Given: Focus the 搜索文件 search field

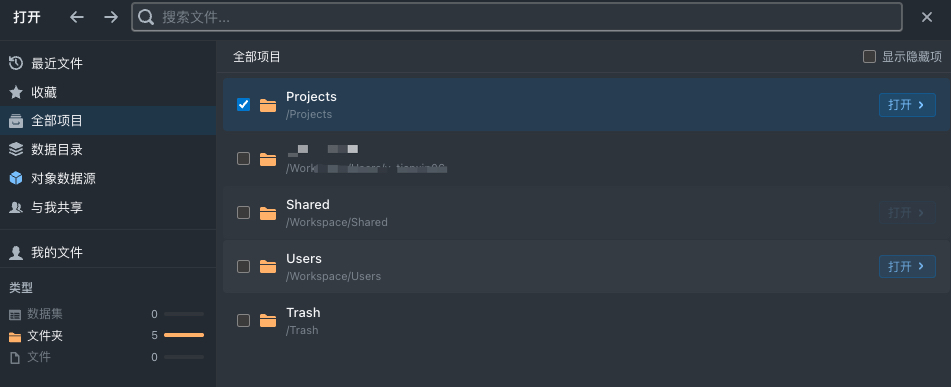Looking at the screenshot, I should (x=517, y=18).
